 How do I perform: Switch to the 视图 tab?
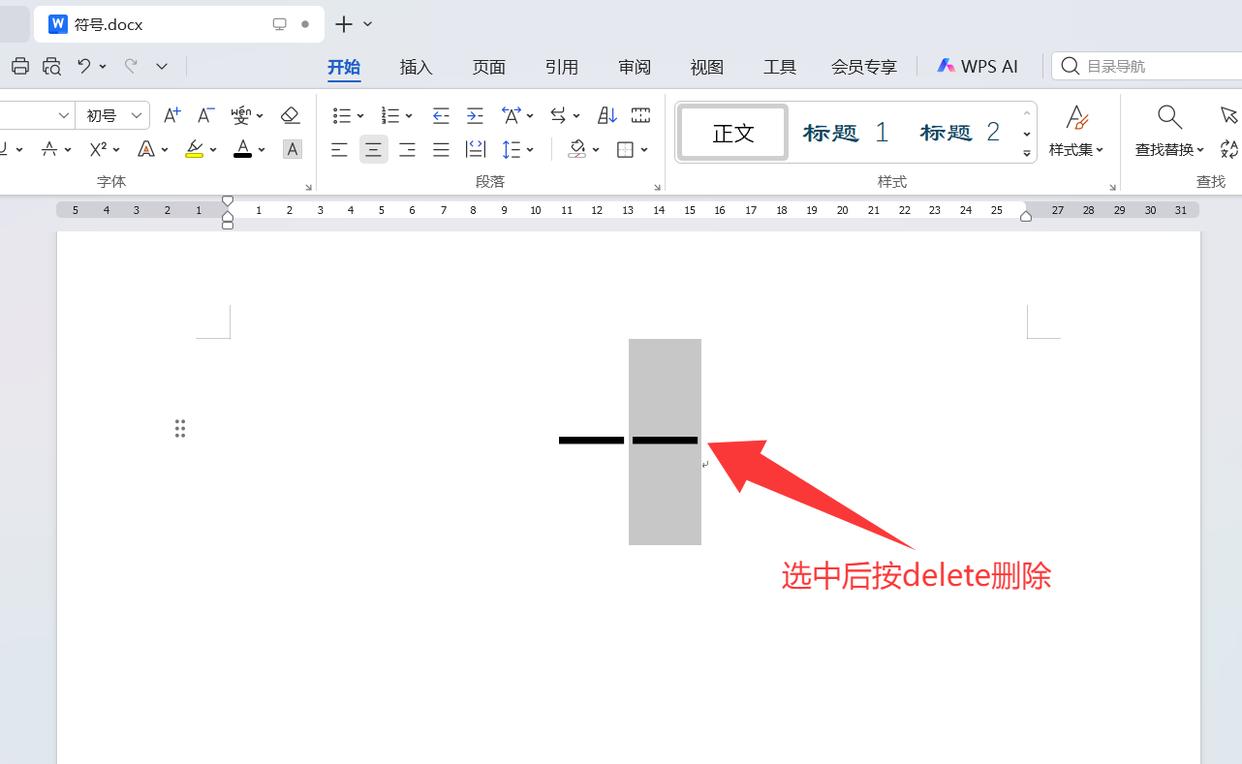(x=707, y=67)
